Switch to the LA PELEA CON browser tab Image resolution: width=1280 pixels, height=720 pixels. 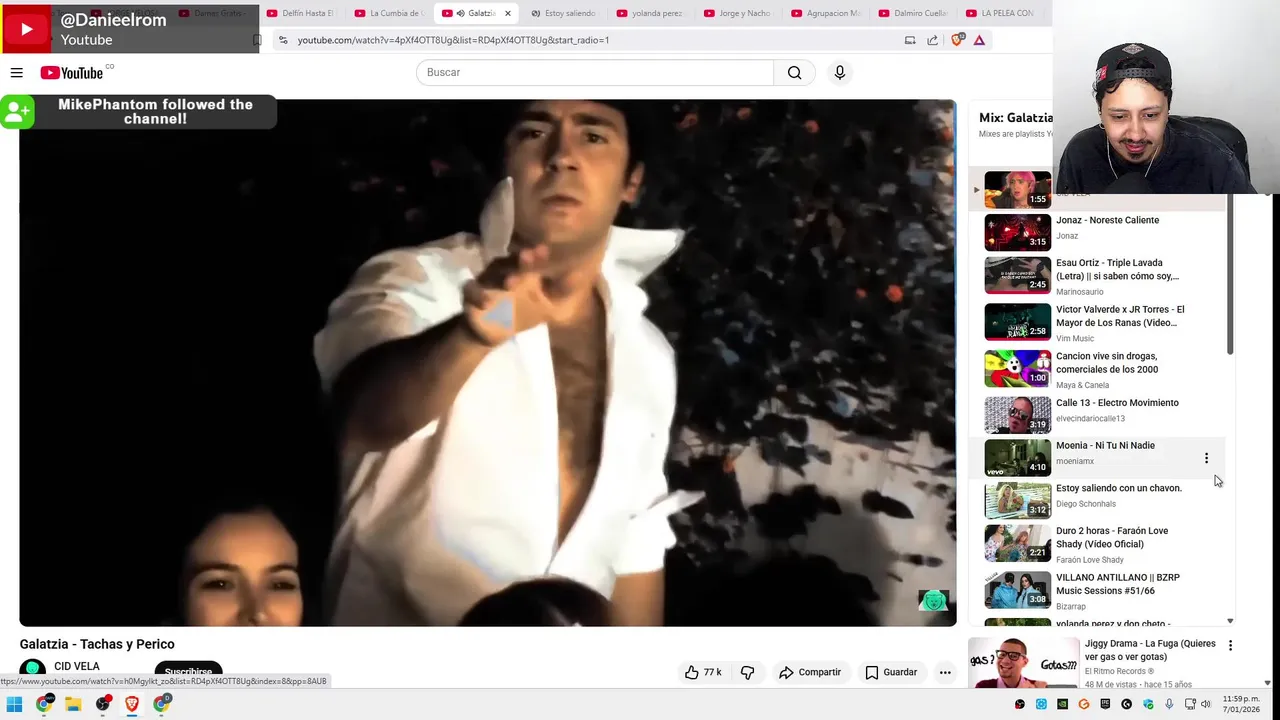tap(1000, 13)
